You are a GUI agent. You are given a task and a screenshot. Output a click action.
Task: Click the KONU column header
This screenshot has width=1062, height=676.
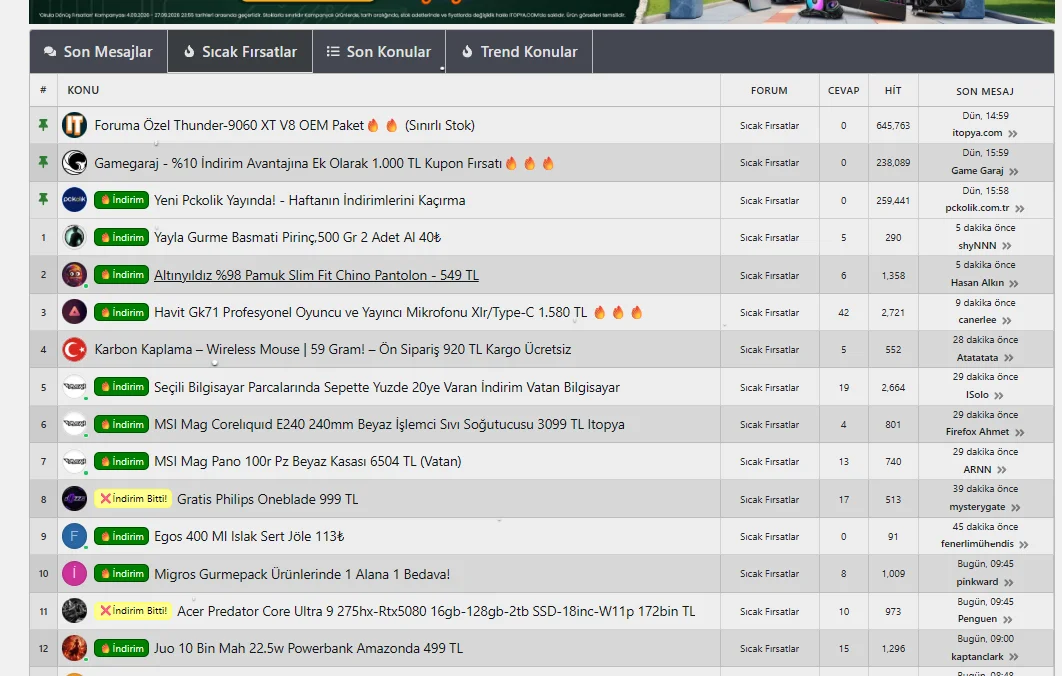(x=83, y=90)
